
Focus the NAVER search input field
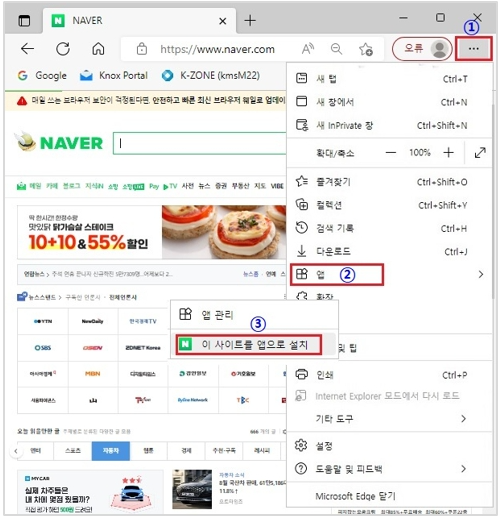[199, 143]
